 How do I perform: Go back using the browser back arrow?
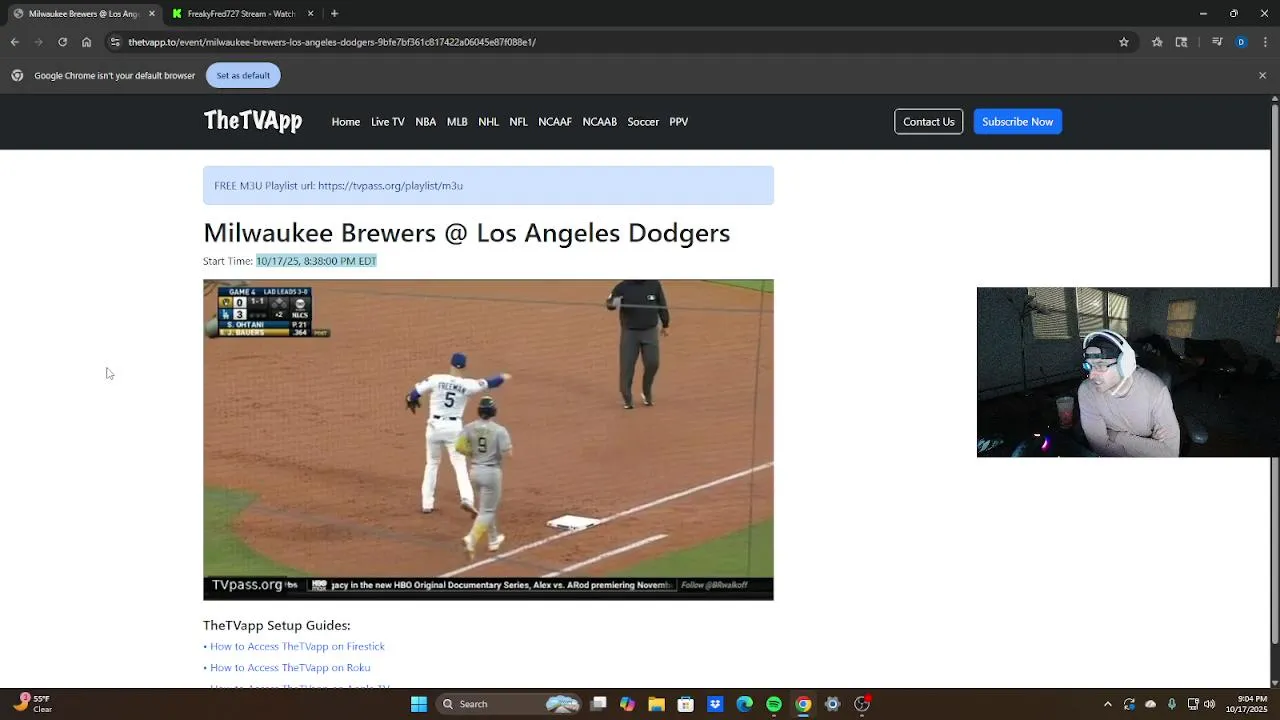coord(14,42)
